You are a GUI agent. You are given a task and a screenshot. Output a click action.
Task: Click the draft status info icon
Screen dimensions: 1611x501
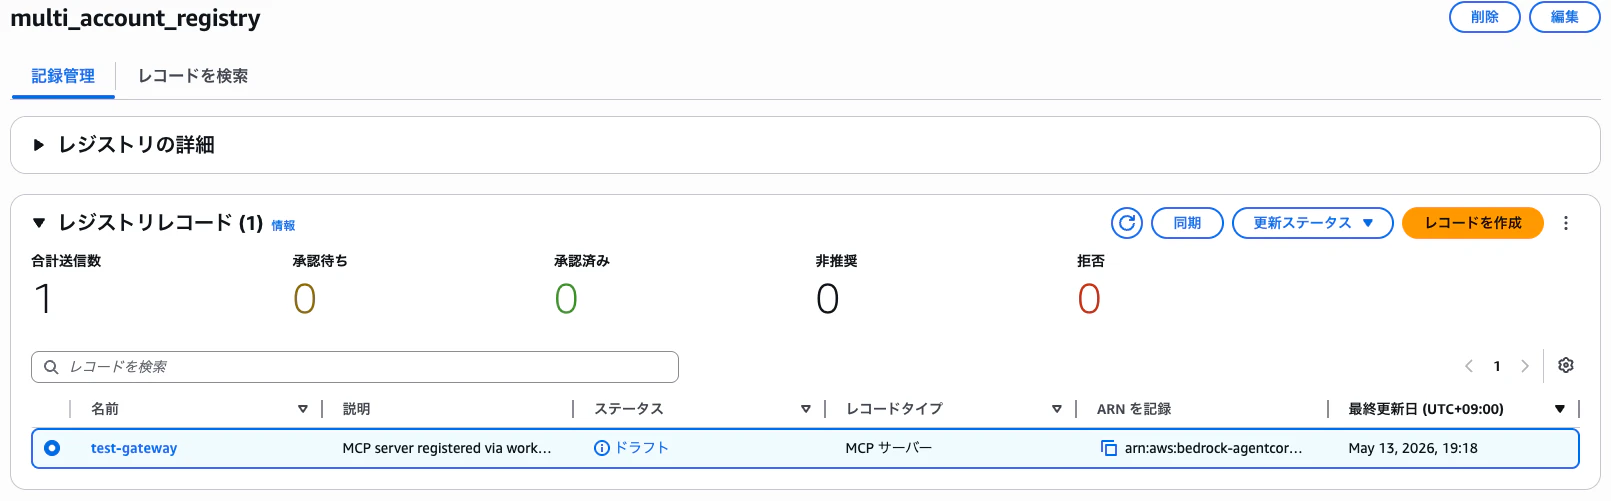coord(602,448)
